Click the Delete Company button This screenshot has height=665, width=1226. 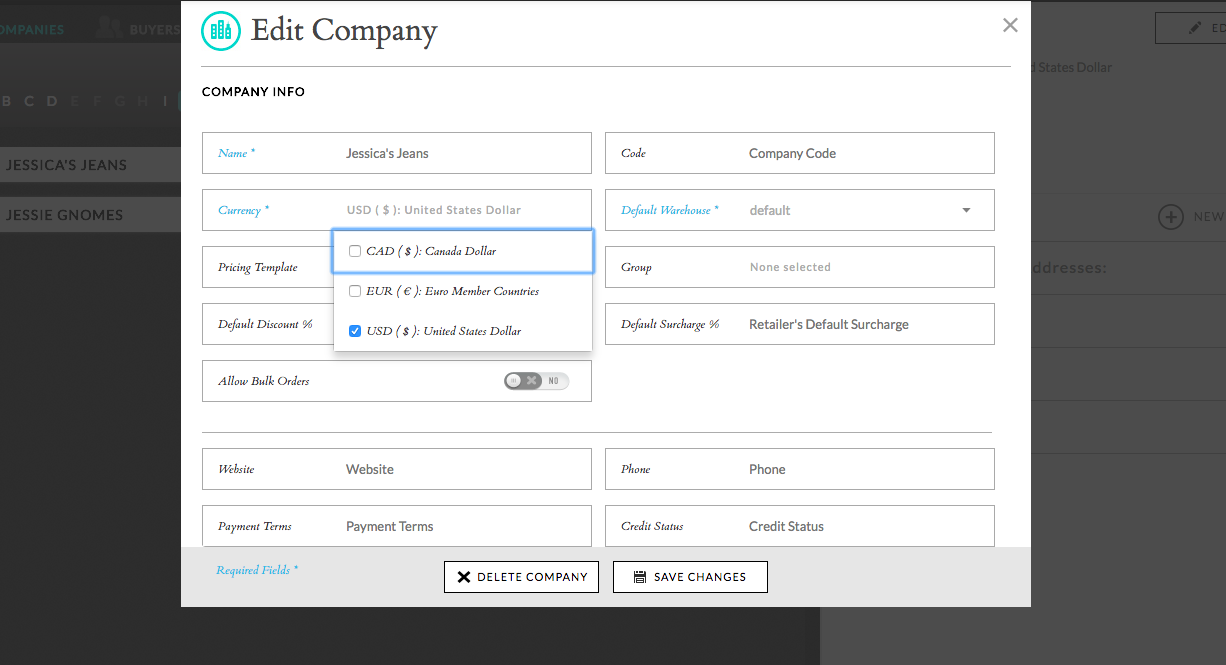coord(522,577)
